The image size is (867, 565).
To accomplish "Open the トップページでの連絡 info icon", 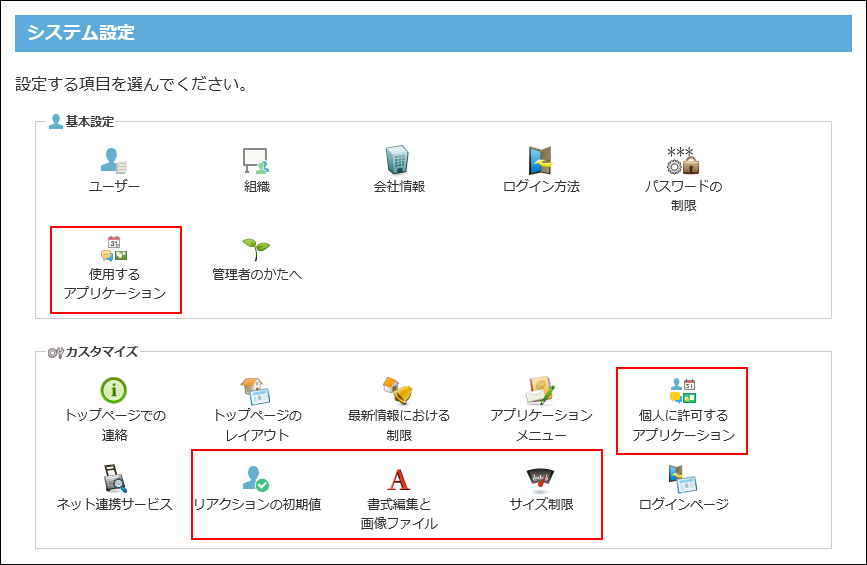I will click(114, 390).
